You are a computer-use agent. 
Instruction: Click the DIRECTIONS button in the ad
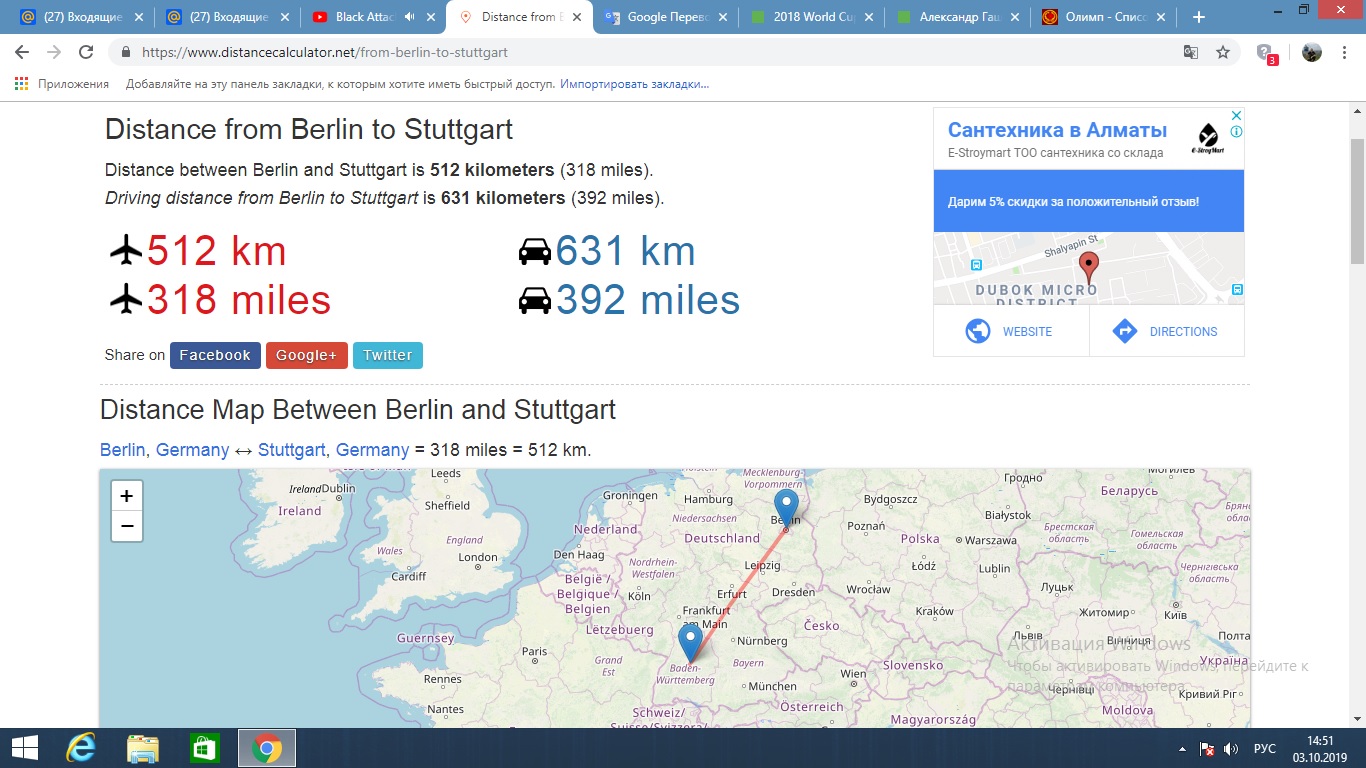pos(1167,331)
